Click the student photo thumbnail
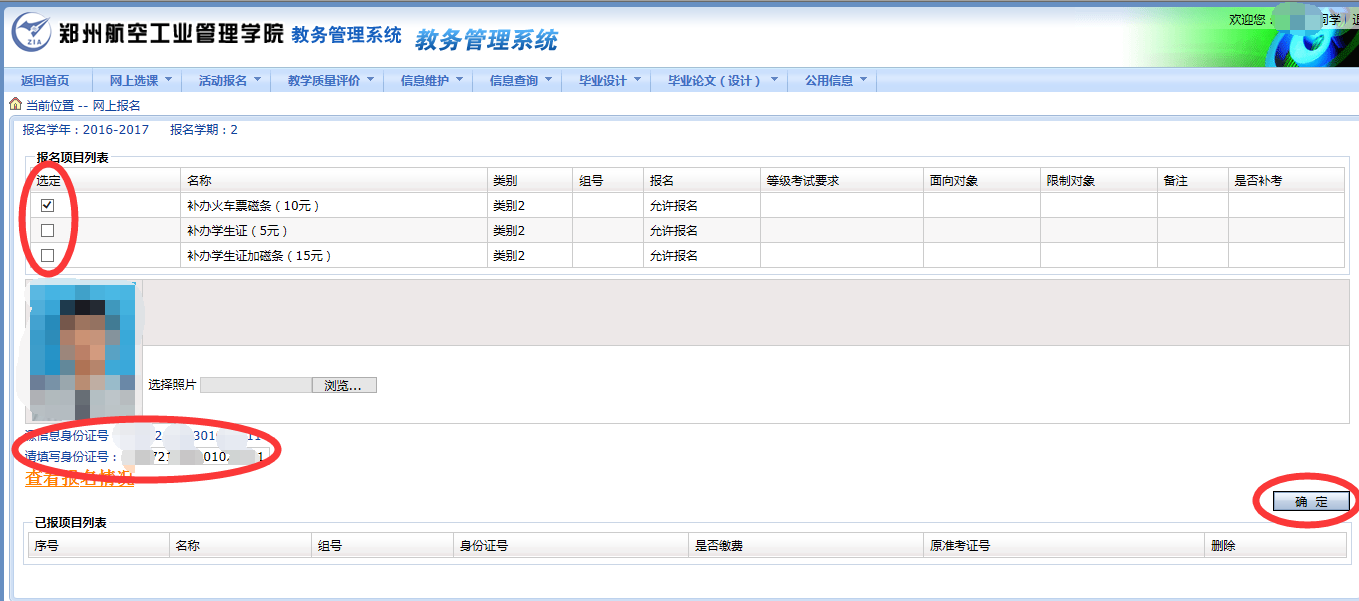 click(82, 350)
